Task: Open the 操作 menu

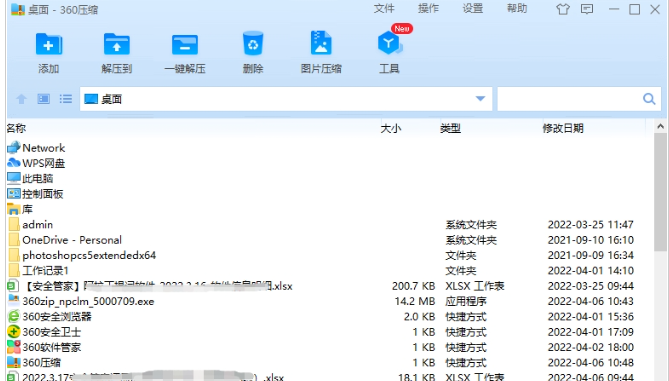Action: tap(428, 9)
